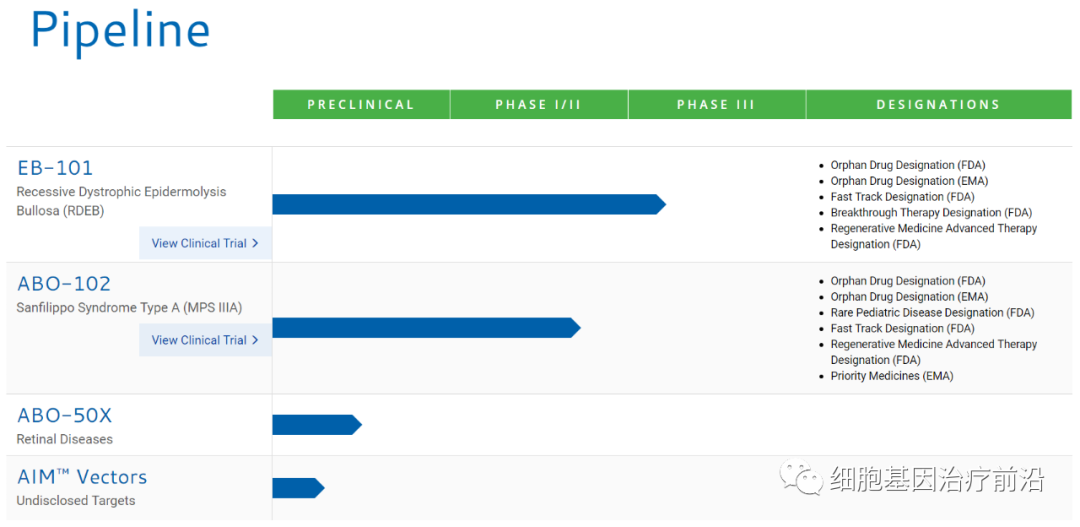Click chevron arrow on EB-101 View Clinical Trial
This screenshot has width=1080, height=527.
coord(256,243)
